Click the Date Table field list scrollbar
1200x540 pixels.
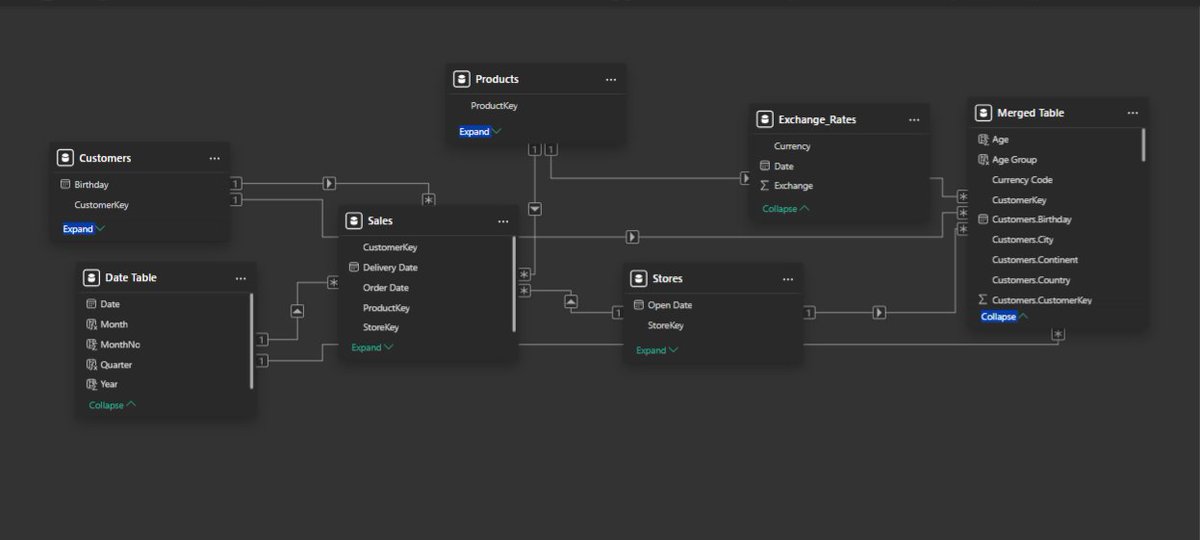251,341
